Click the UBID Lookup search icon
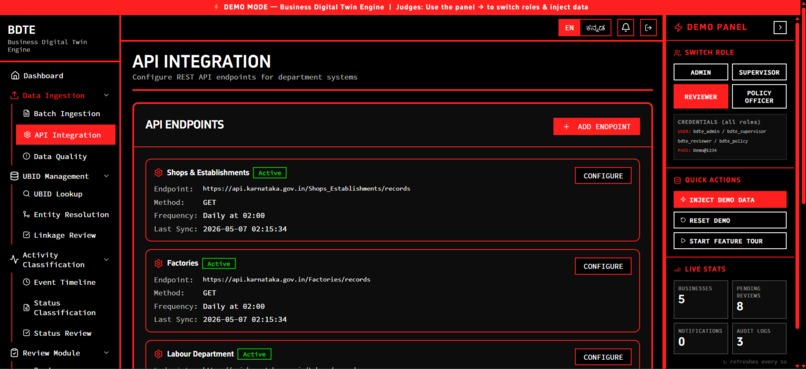Screen dimensions: 806x369 (27, 194)
